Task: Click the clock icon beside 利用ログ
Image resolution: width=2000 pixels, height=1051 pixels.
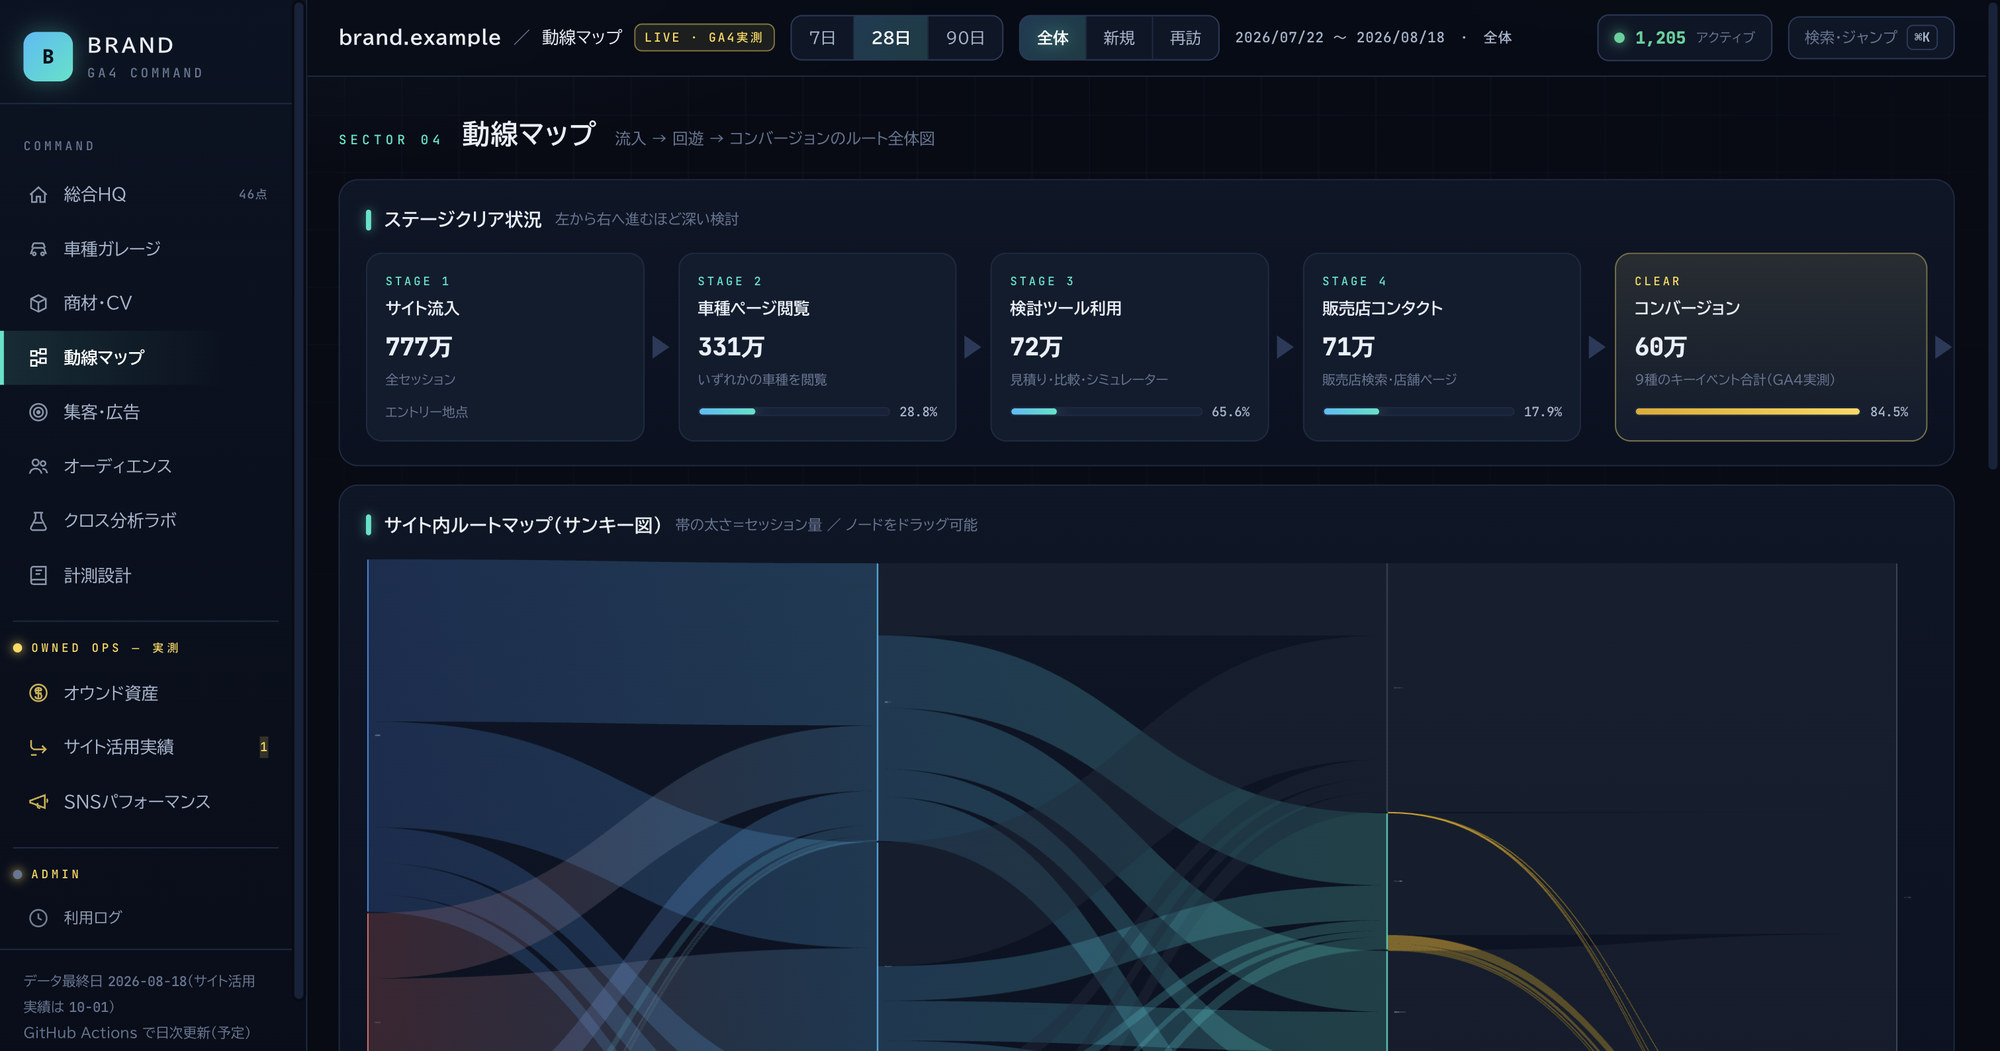Action: [x=38, y=918]
